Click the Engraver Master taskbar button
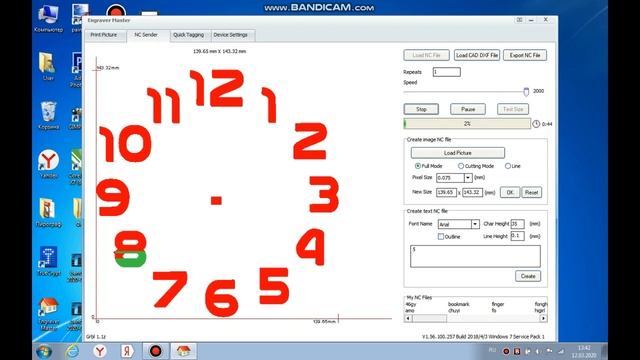The image size is (640, 360). (183, 351)
